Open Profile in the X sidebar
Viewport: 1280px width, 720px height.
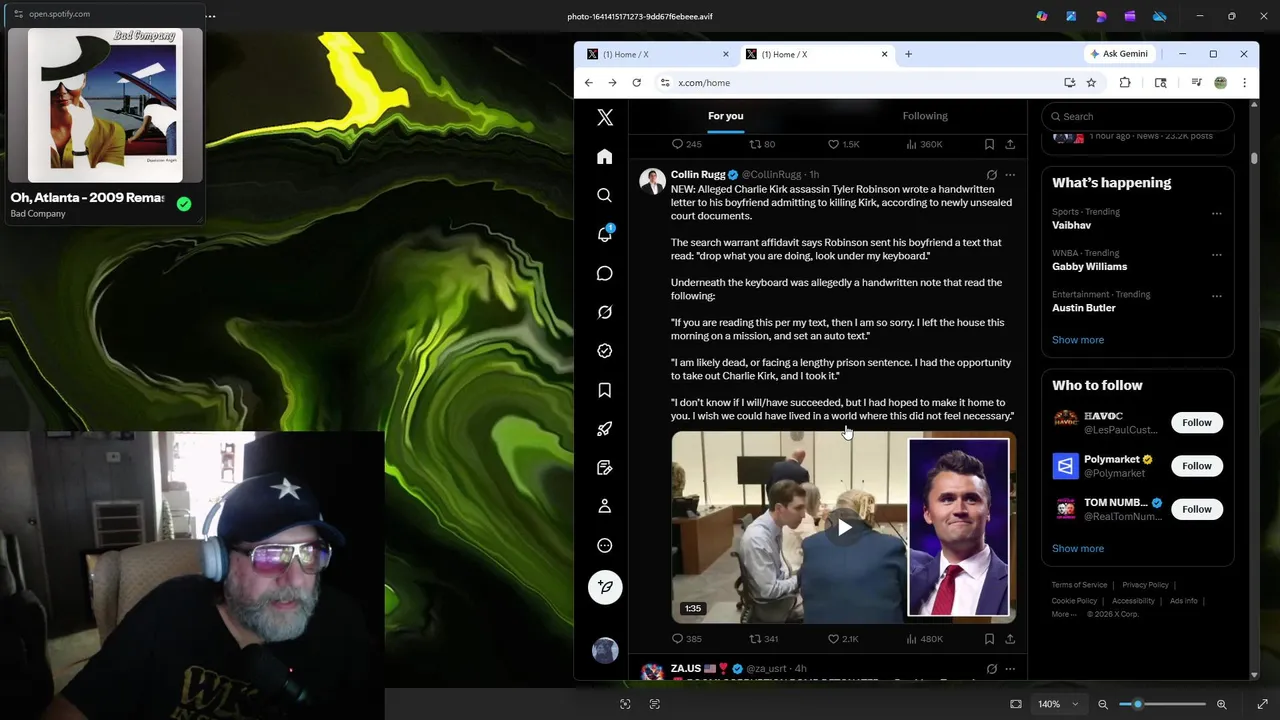coord(605,507)
